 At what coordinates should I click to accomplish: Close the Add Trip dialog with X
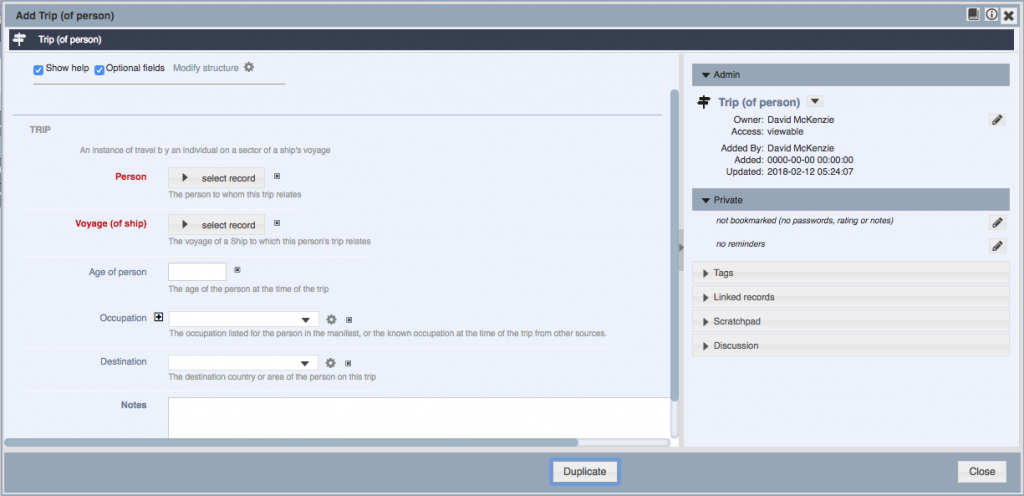(x=1008, y=15)
